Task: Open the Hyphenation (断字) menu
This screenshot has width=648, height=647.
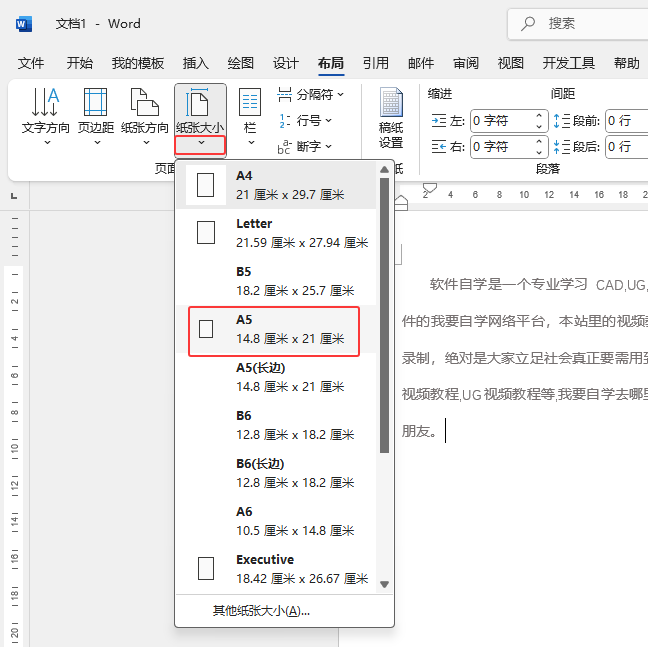Action: click(x=305, y=146)
